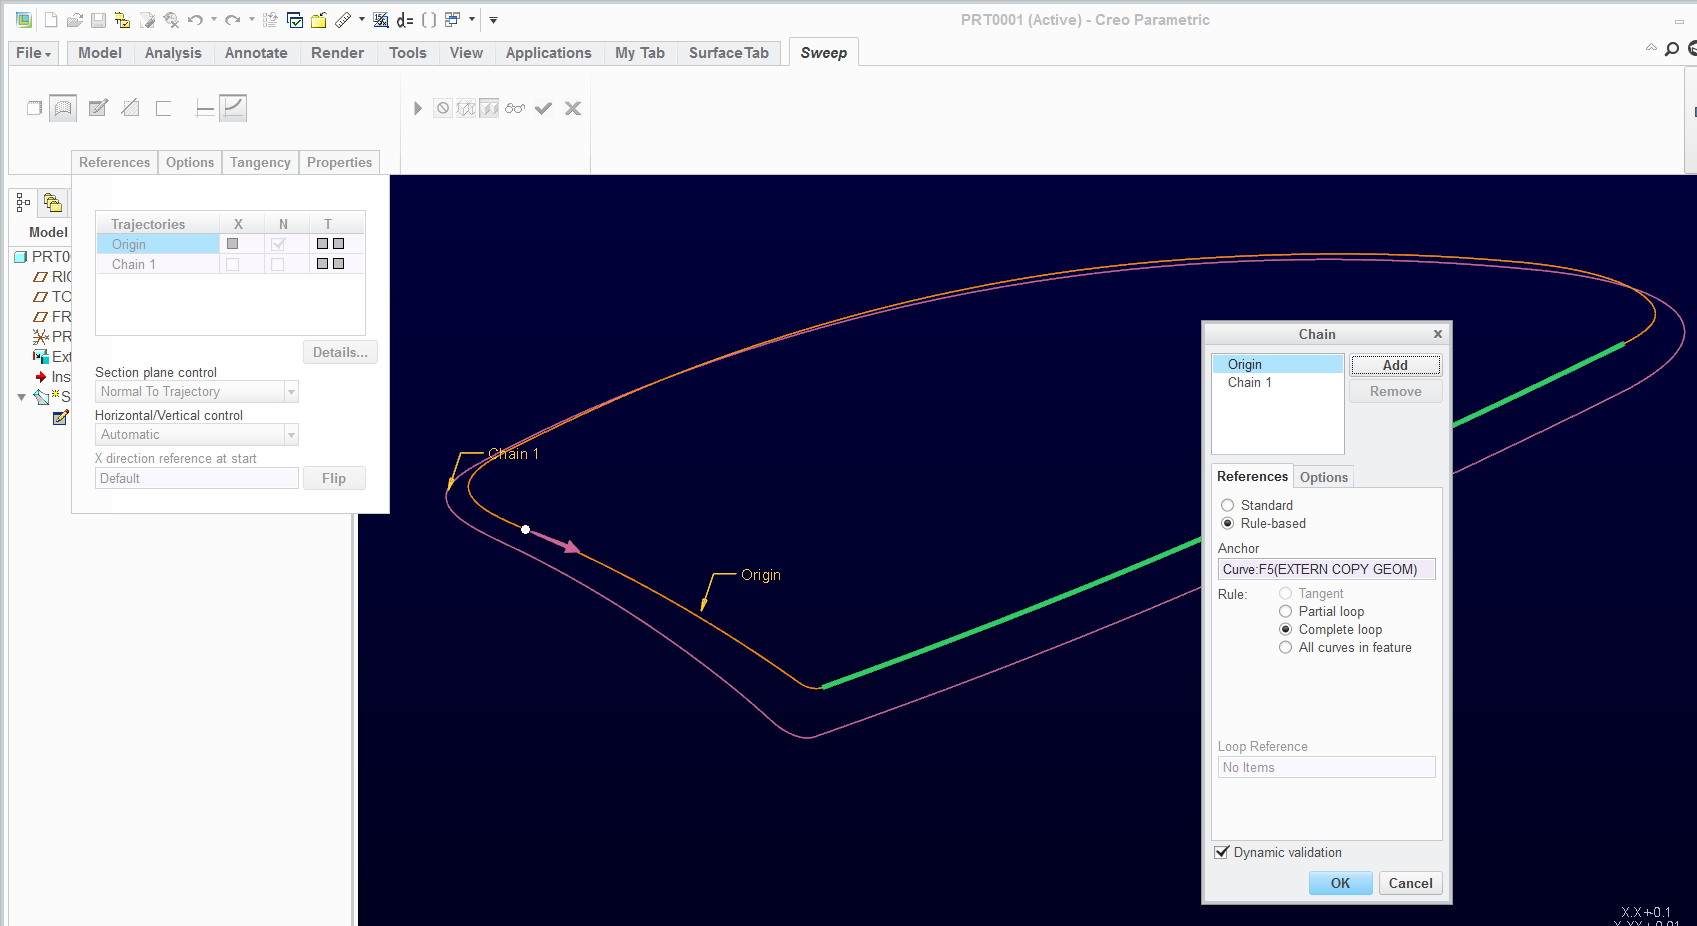1697x926 pixels.
Task: Click the Undo arrow icon
Action: click(195, 20)
